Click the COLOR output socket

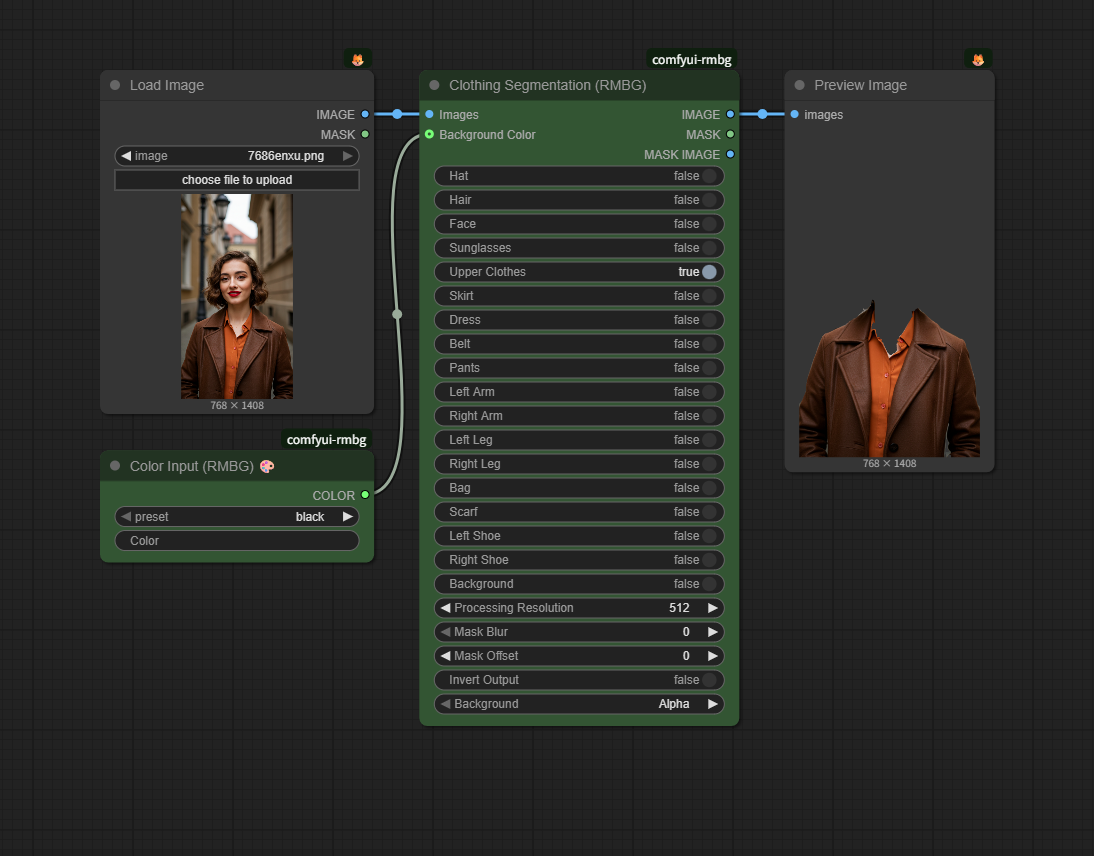point(365,495)
